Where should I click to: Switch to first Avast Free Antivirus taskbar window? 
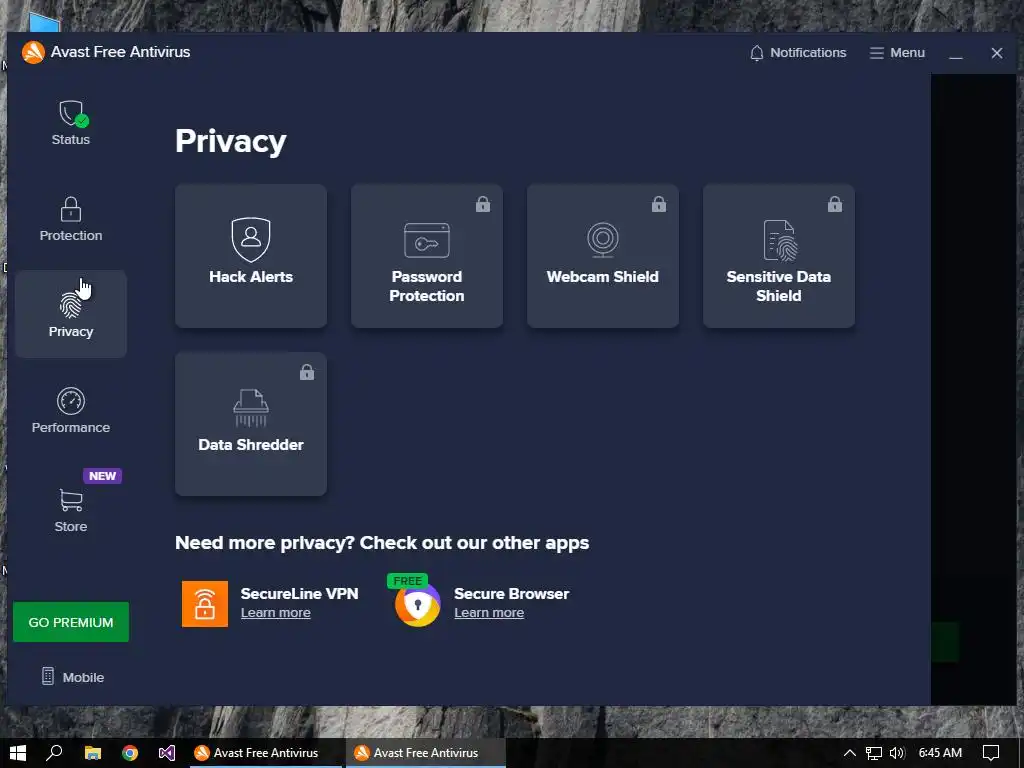[266, 753]
